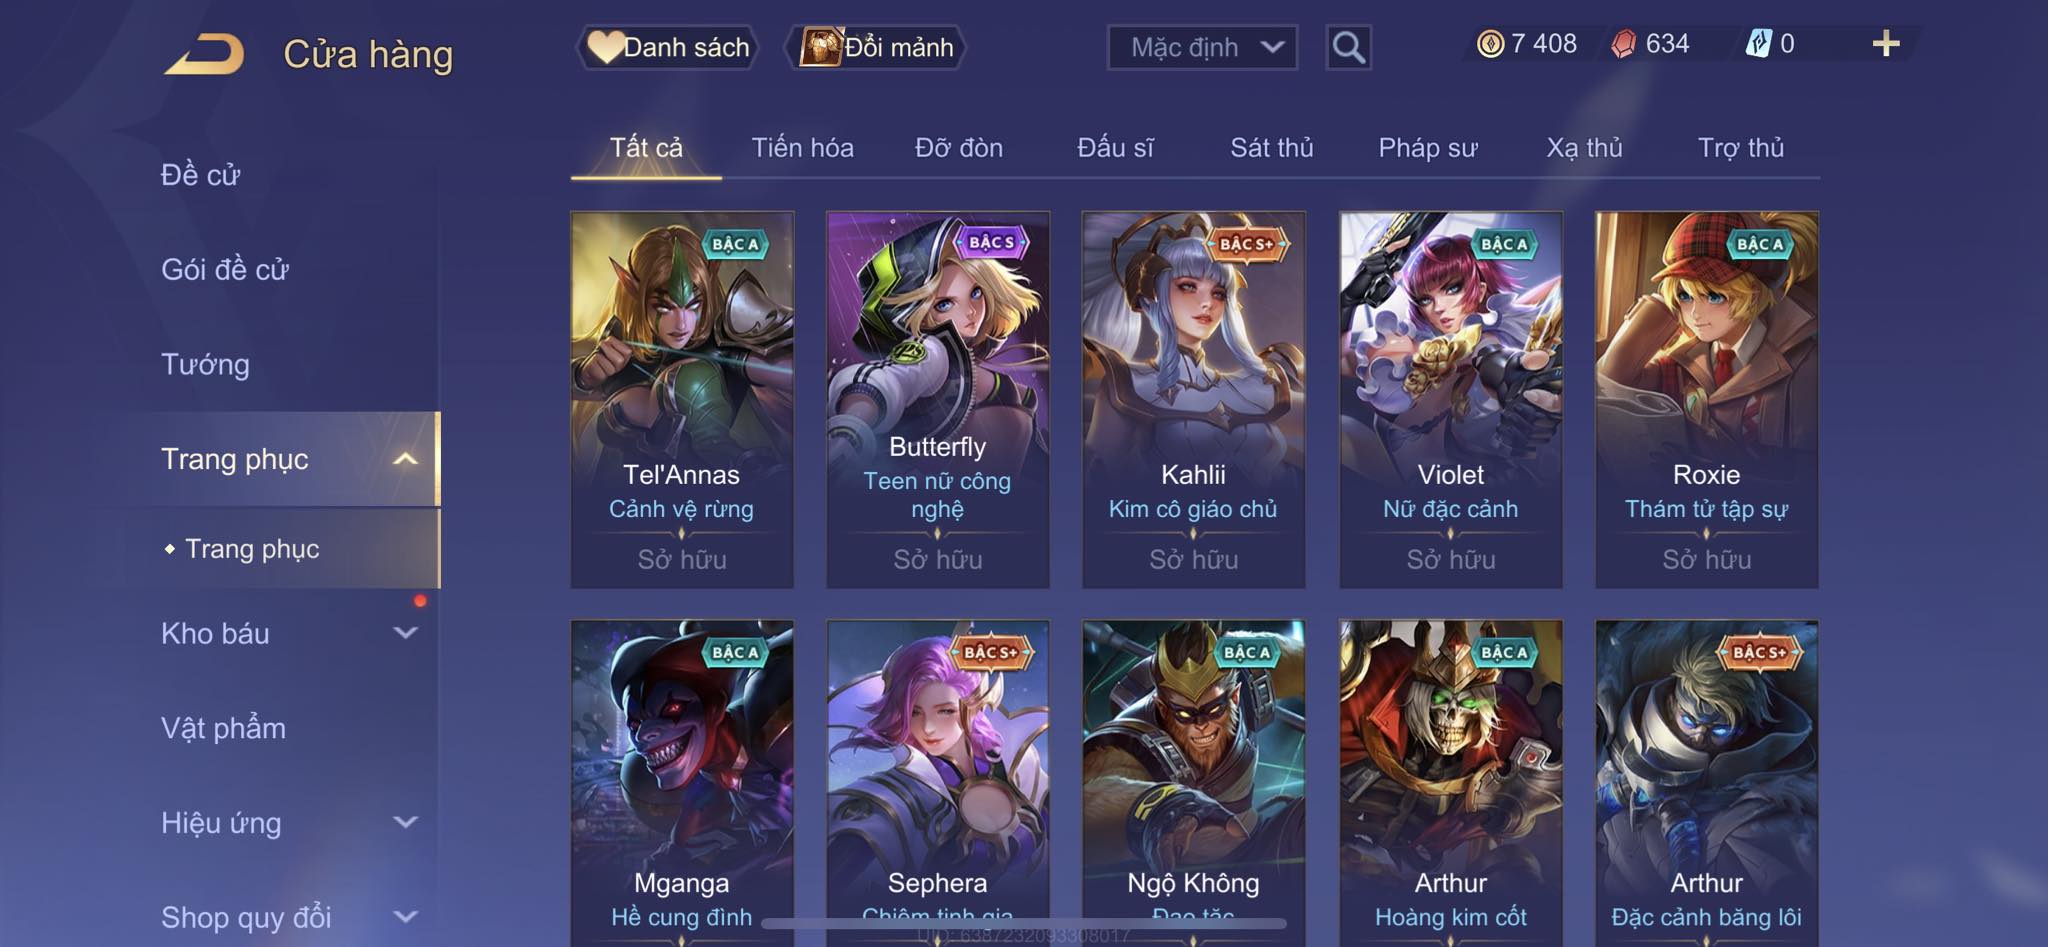
Task: Click the red ruby gem icon
Action: [1624, 44]
